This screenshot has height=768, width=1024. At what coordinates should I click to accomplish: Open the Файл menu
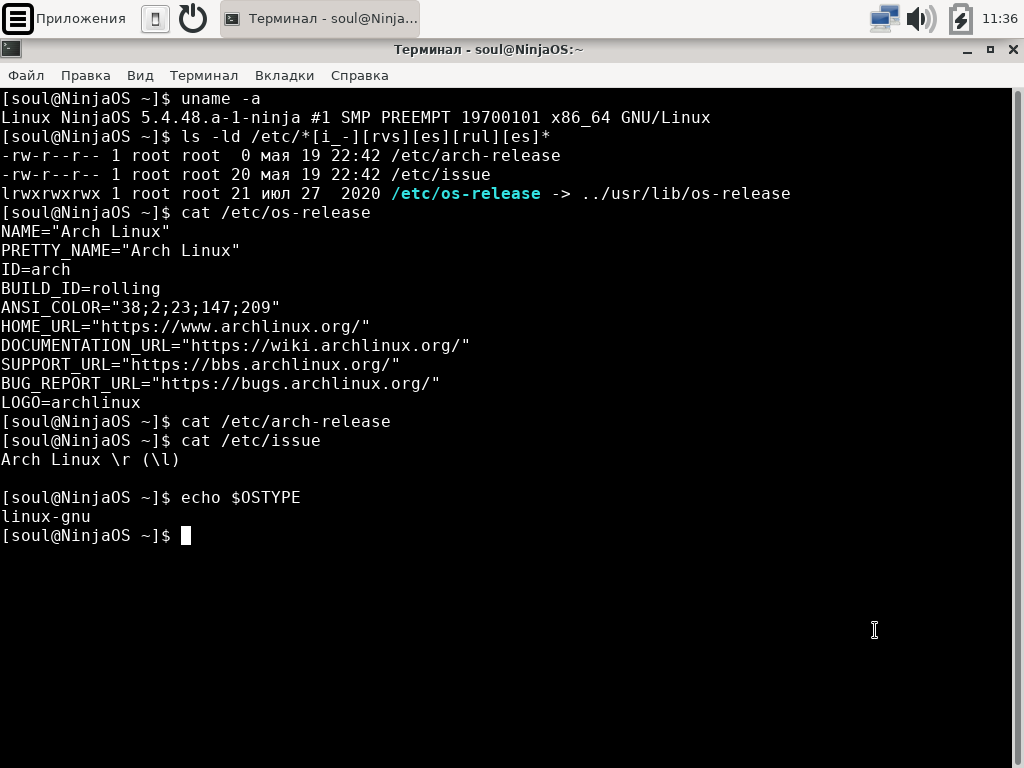point(26,76)
